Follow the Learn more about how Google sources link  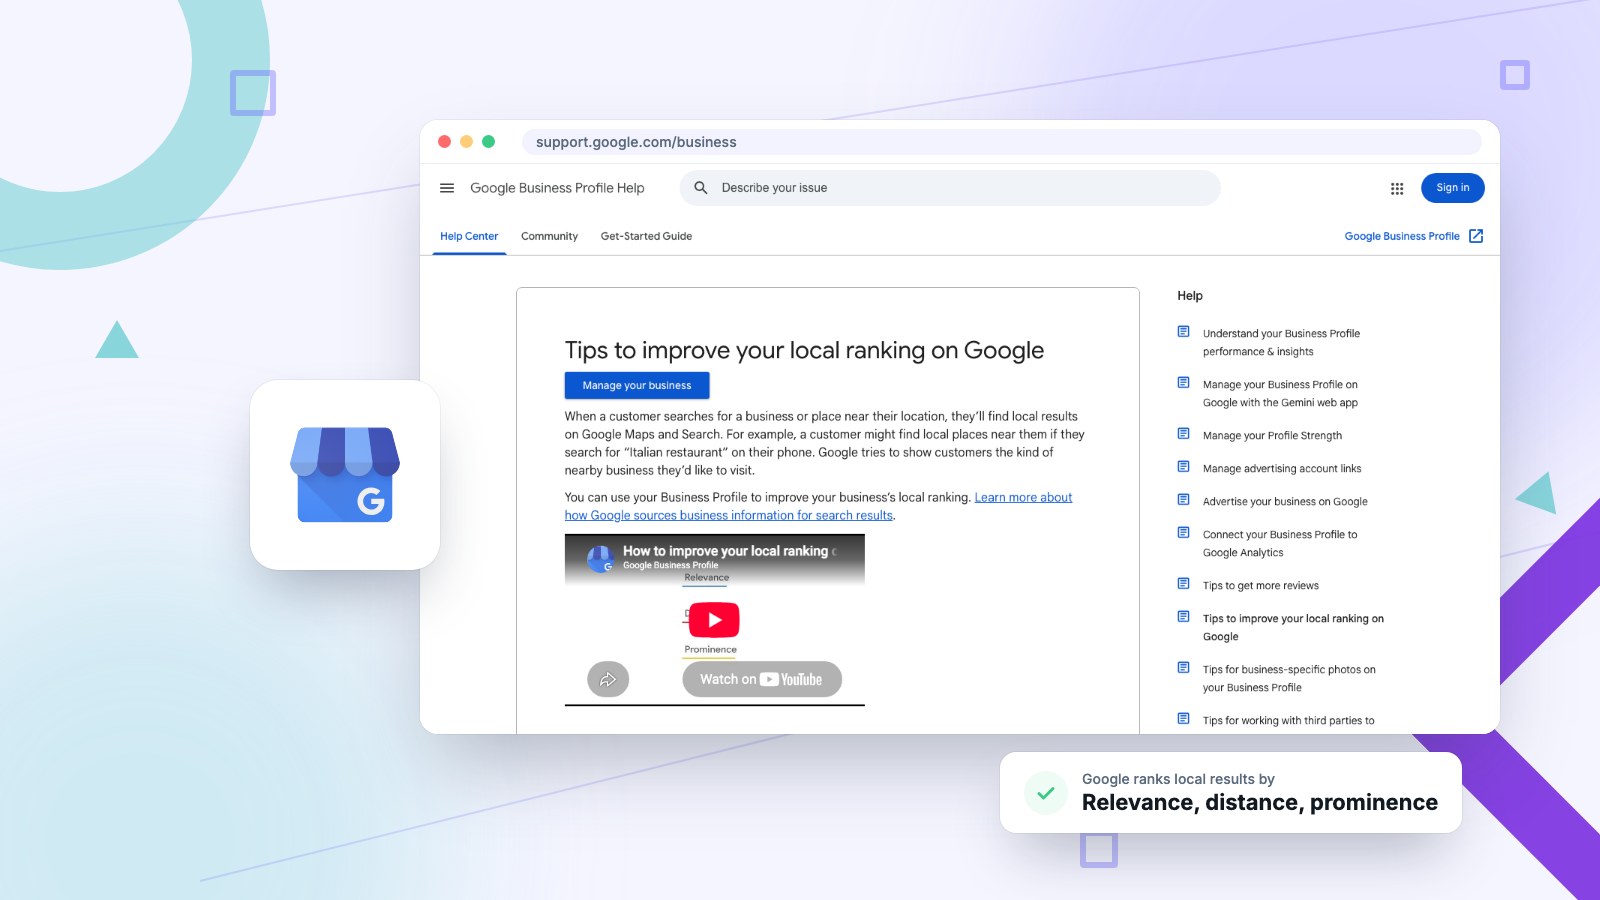tap(818, 507)
